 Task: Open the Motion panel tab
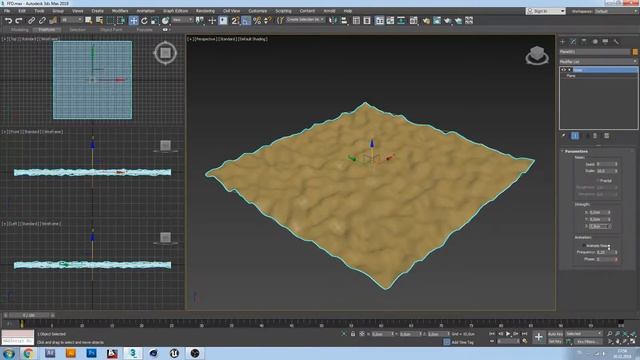[x=595, y=42]
